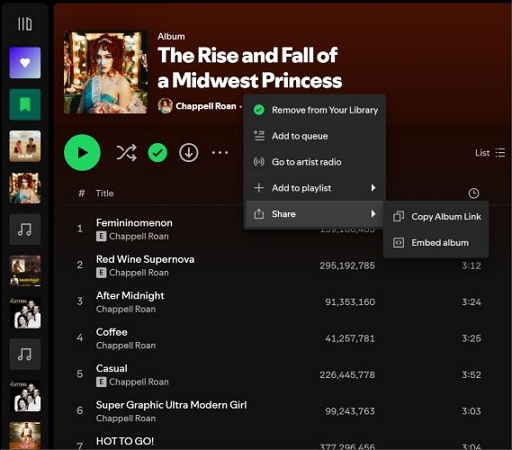Download the album with the arrow icon
This screenshot has height=450, width=512.
point(189,153)
